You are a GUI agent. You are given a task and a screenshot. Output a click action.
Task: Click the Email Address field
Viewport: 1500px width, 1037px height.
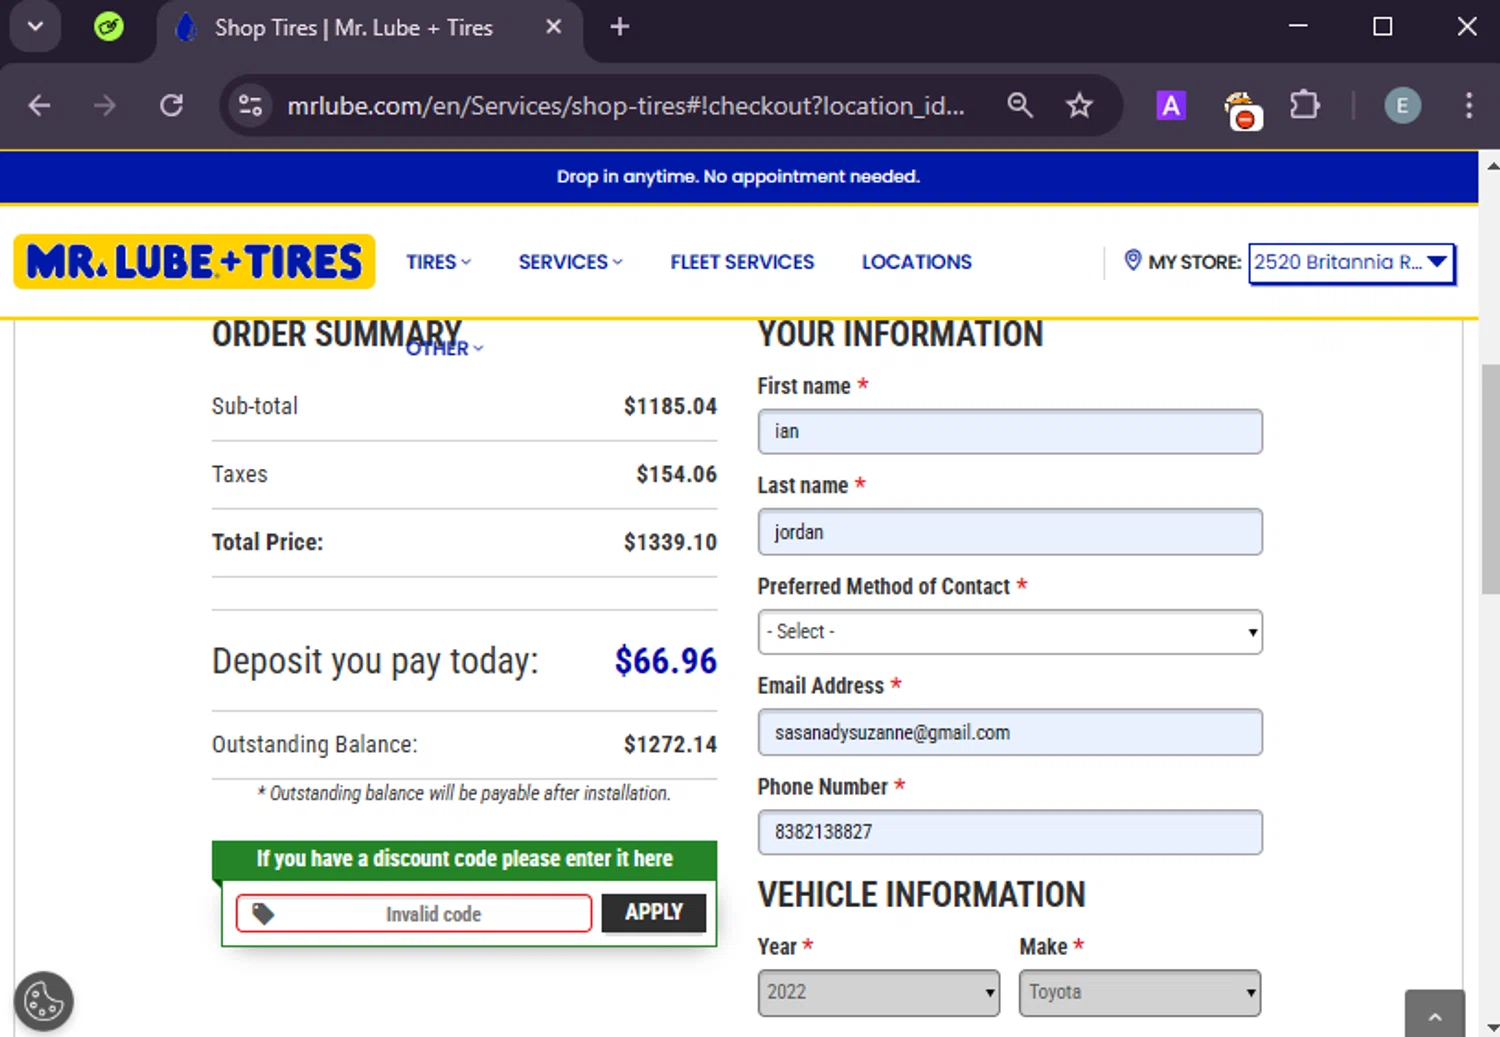tap(1010, 733)
